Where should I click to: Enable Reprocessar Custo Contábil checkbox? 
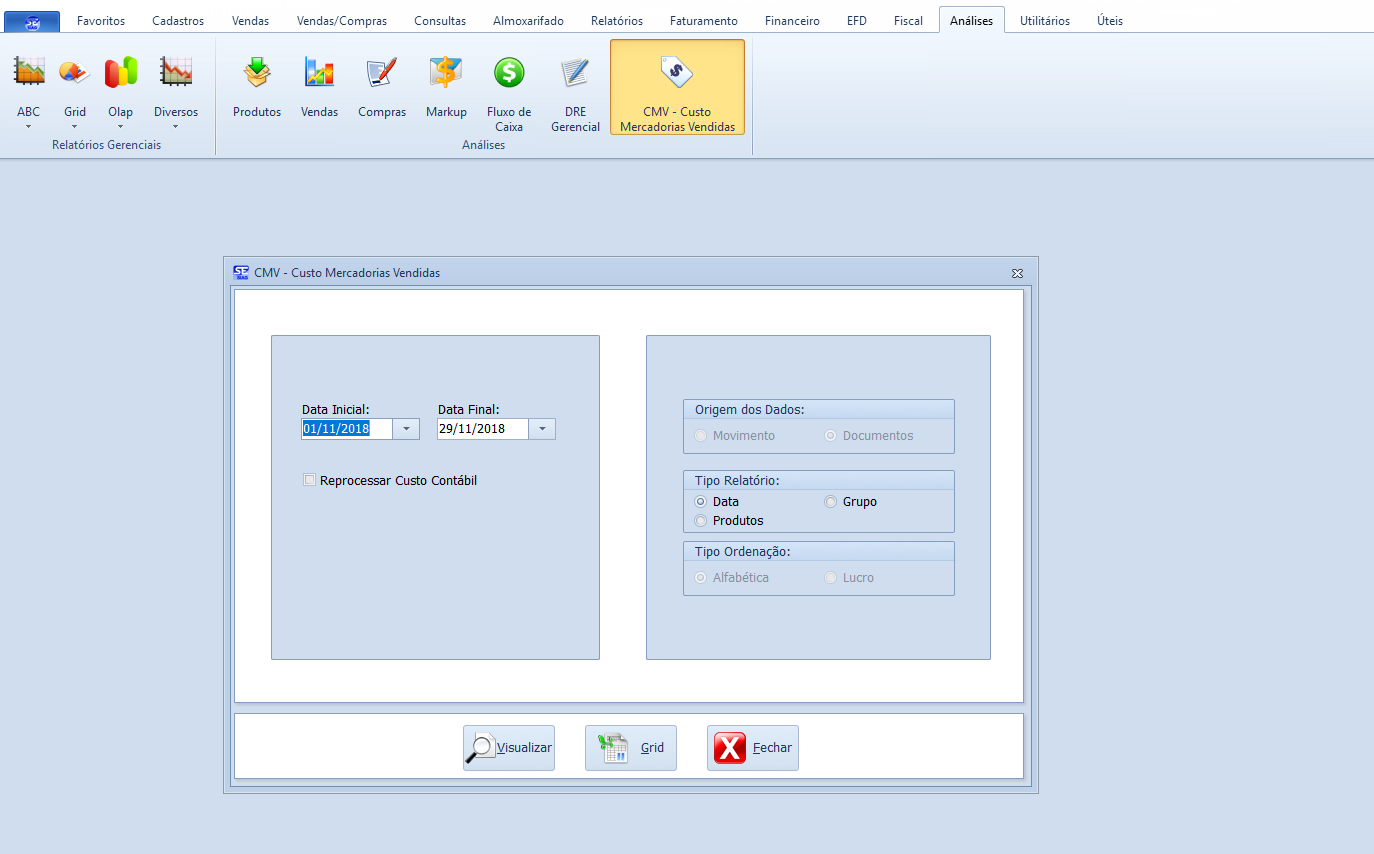pos(310,480)
